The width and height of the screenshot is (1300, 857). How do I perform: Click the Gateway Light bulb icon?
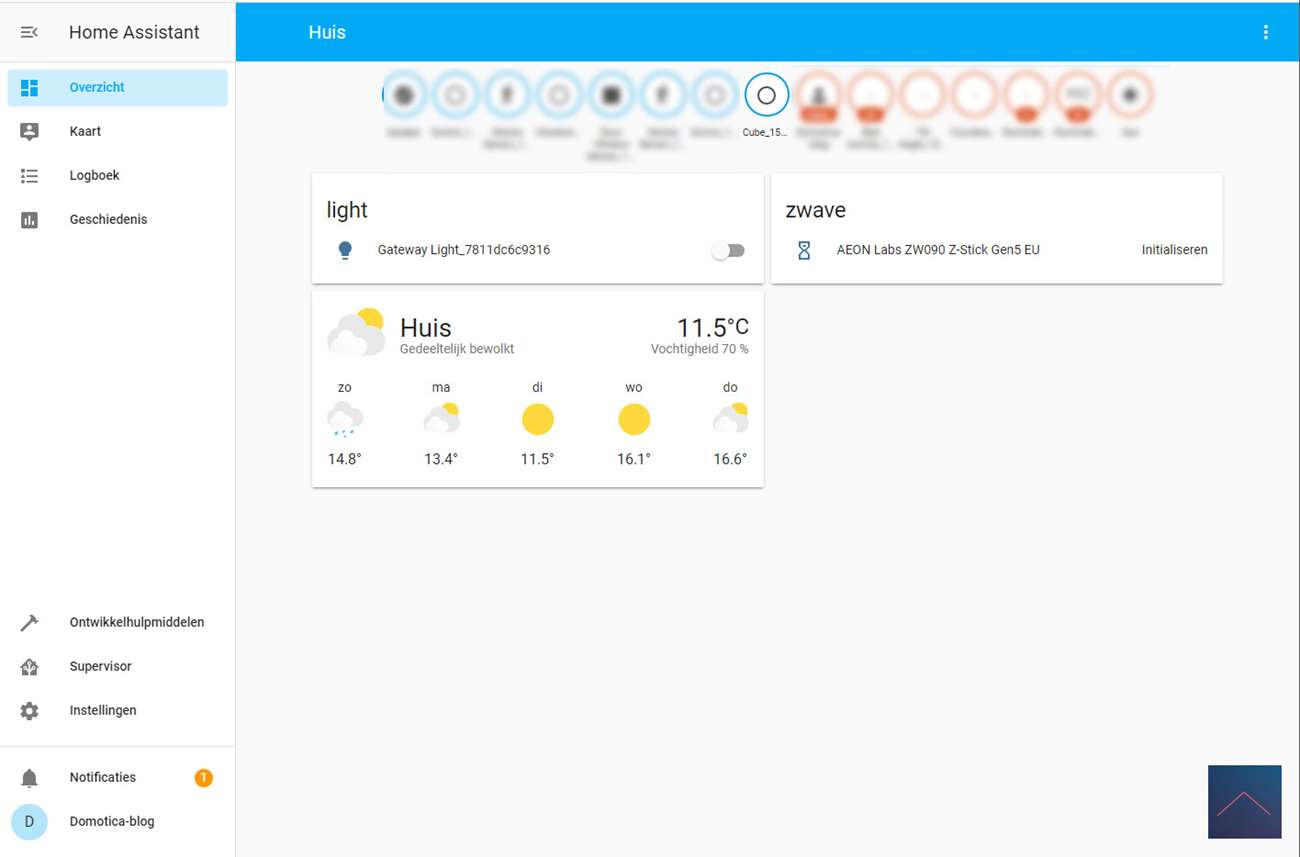click(345, 250)
